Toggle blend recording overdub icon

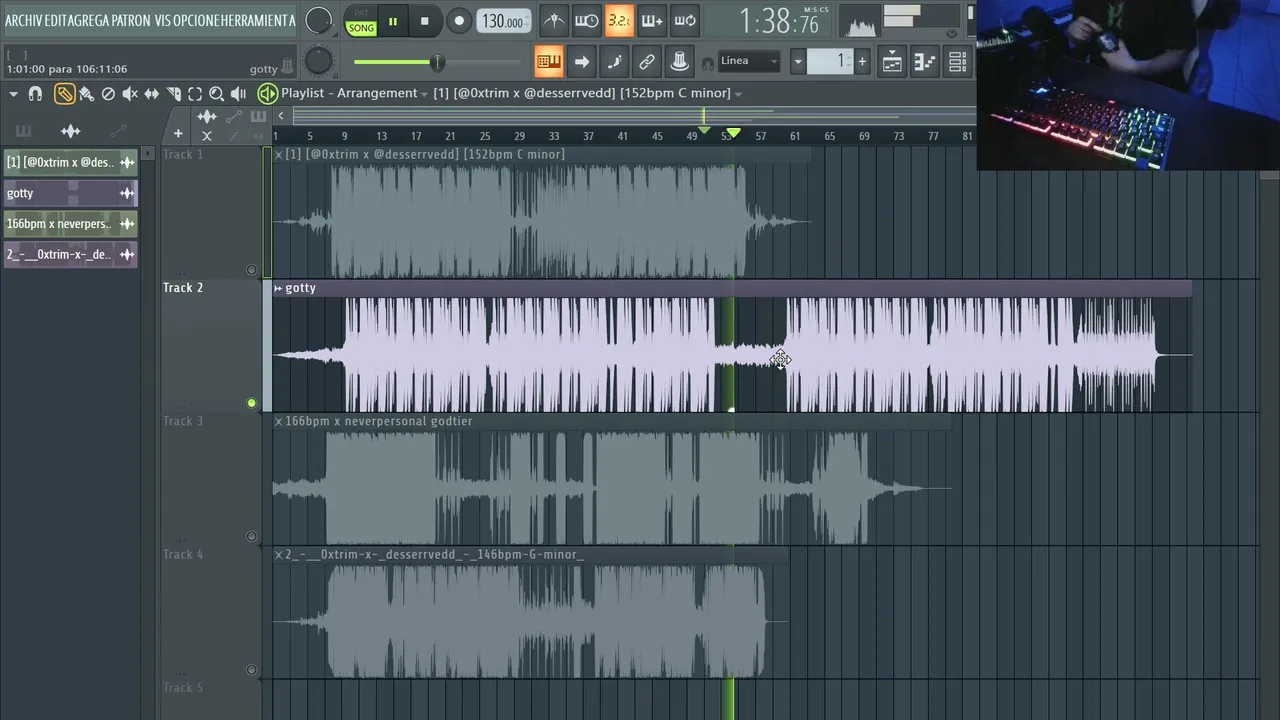[652, 21]
